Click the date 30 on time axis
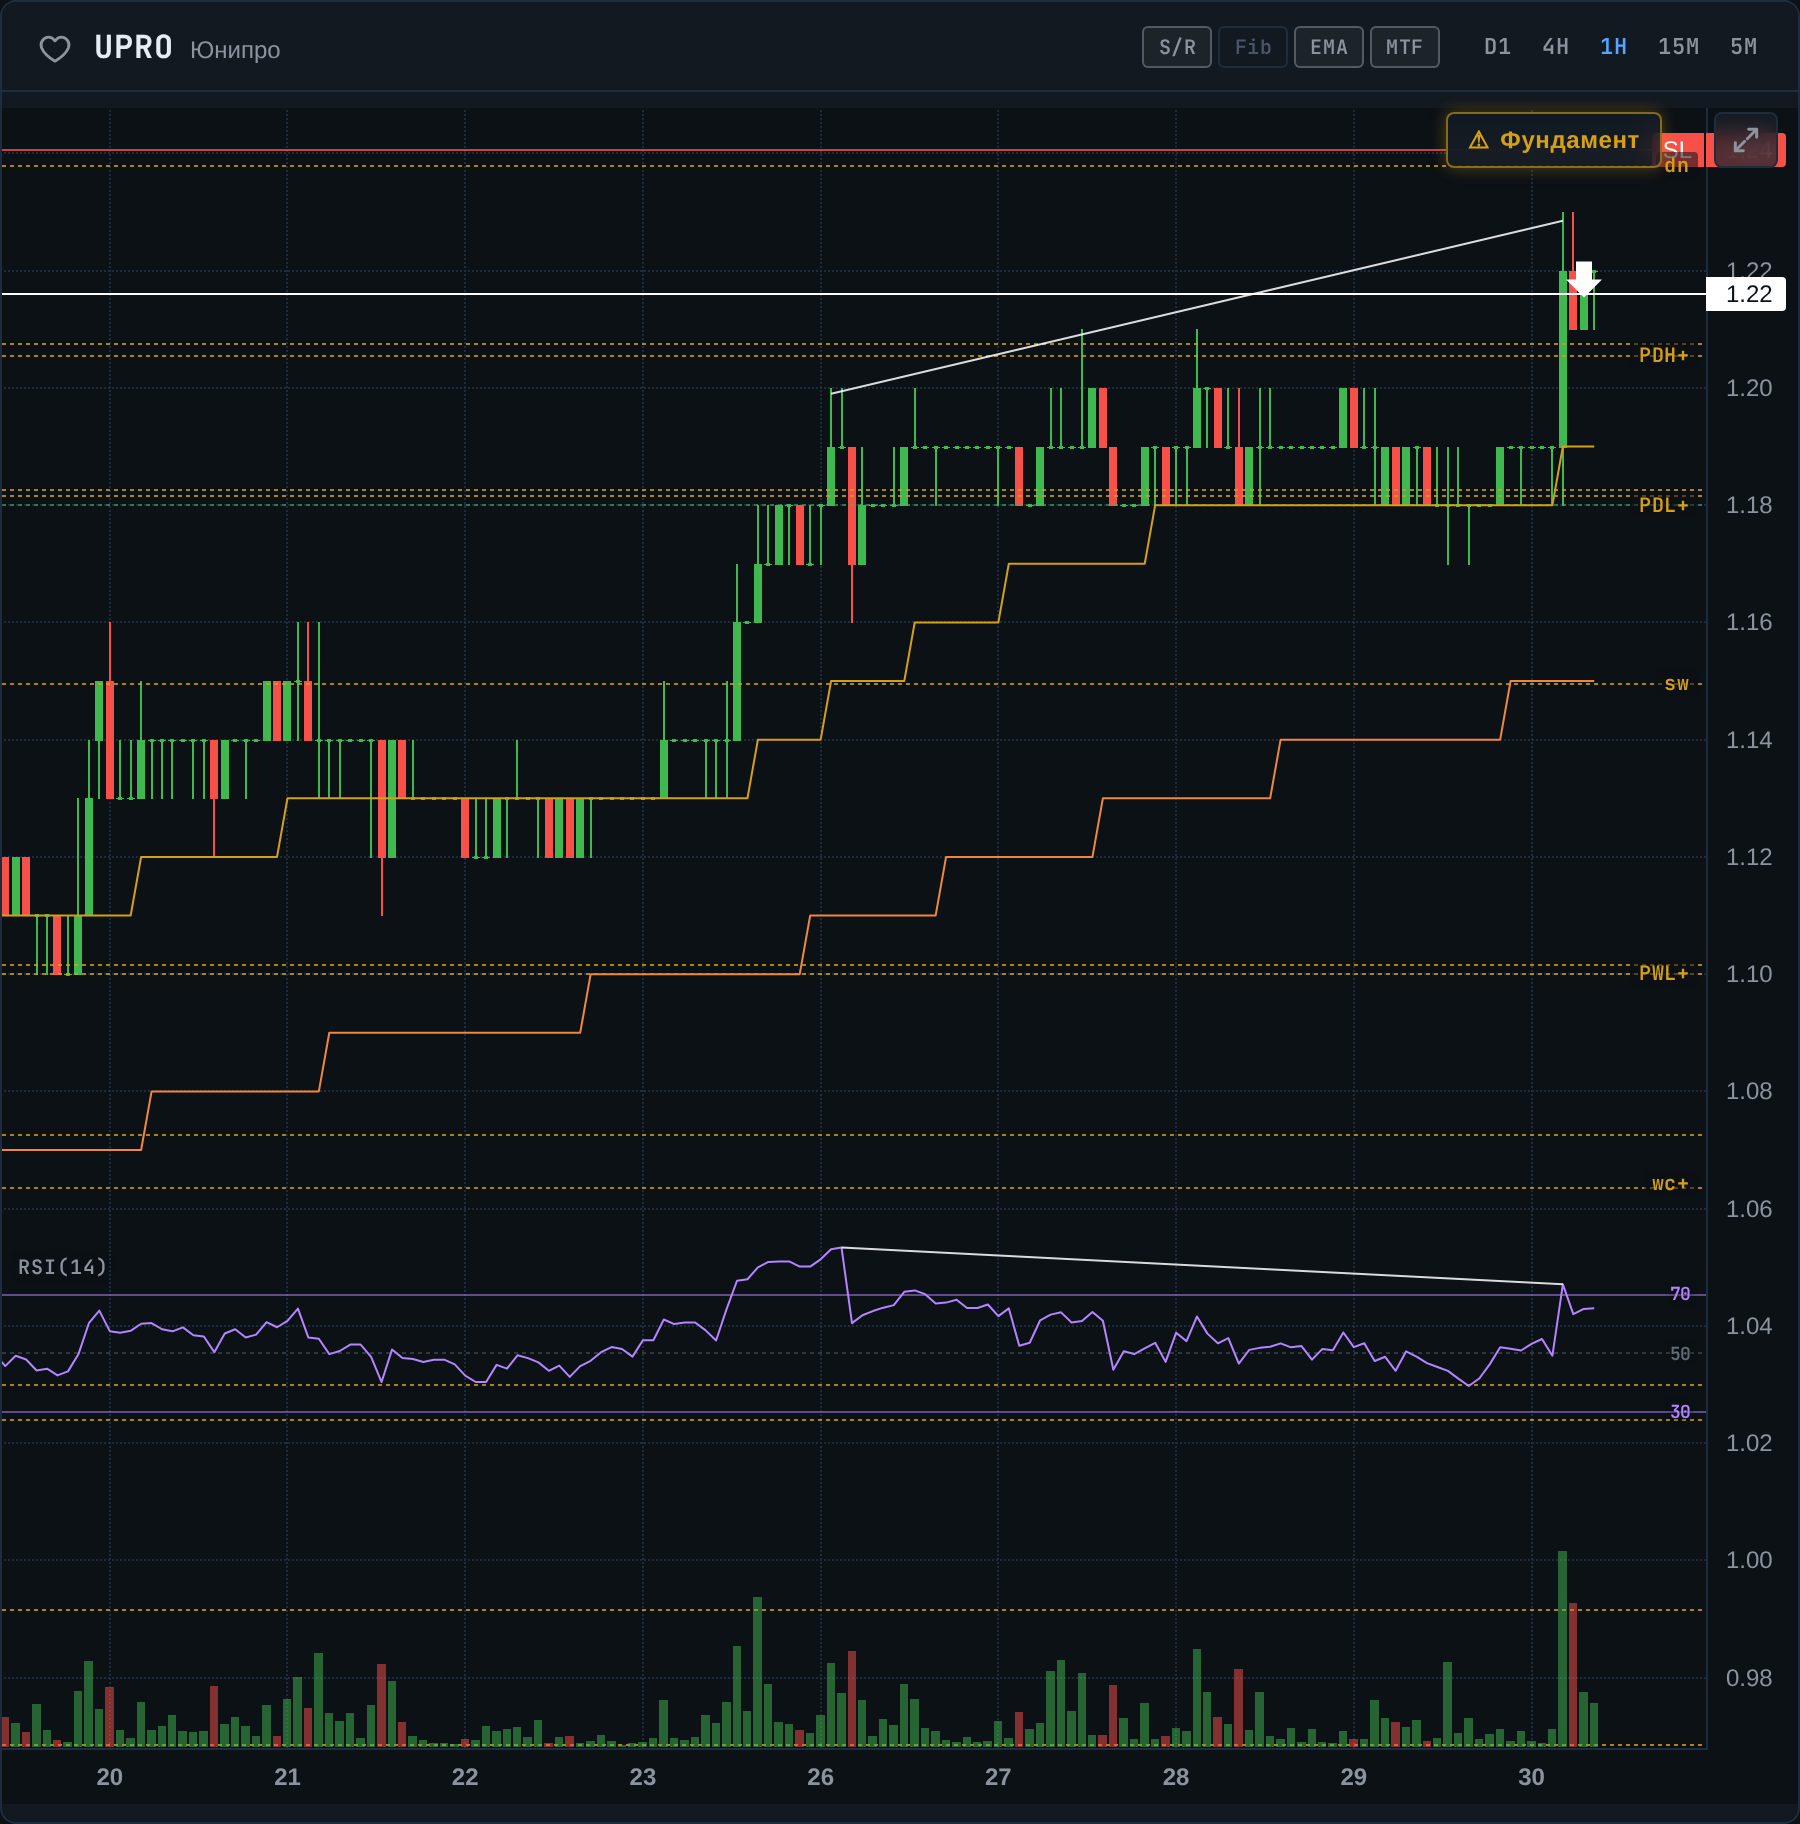This screenshot has height=1824, width=1800. click(1531, 1777)
